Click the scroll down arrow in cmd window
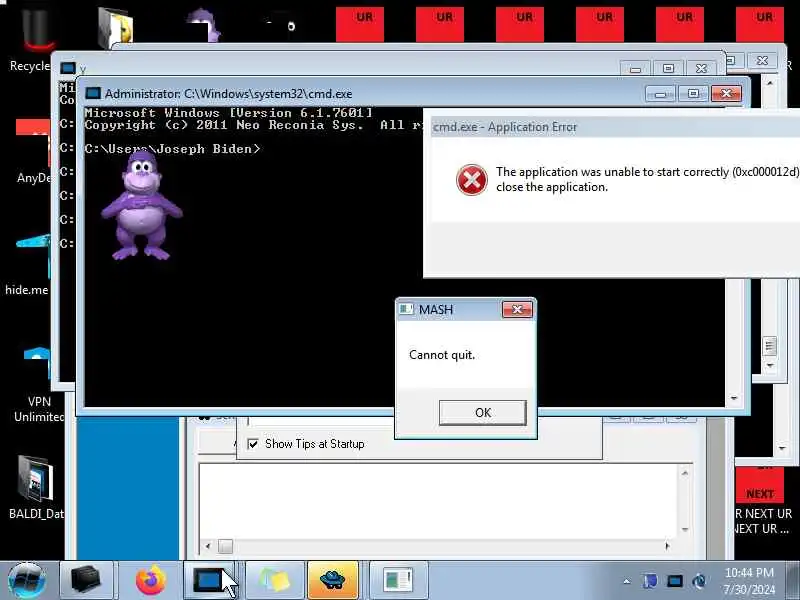Viewport: 800px width, 600px height. pos(734,398)
